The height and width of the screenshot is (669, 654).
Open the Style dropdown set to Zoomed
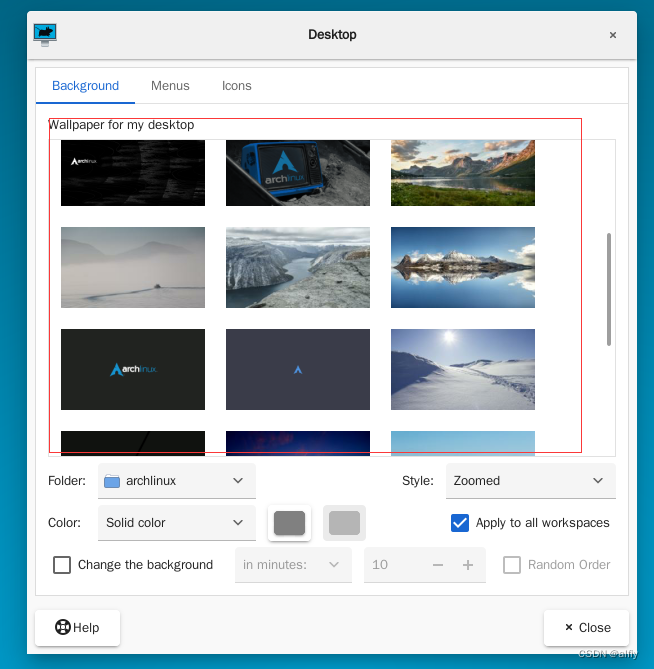pyautogui.click(x=531, y=481)
